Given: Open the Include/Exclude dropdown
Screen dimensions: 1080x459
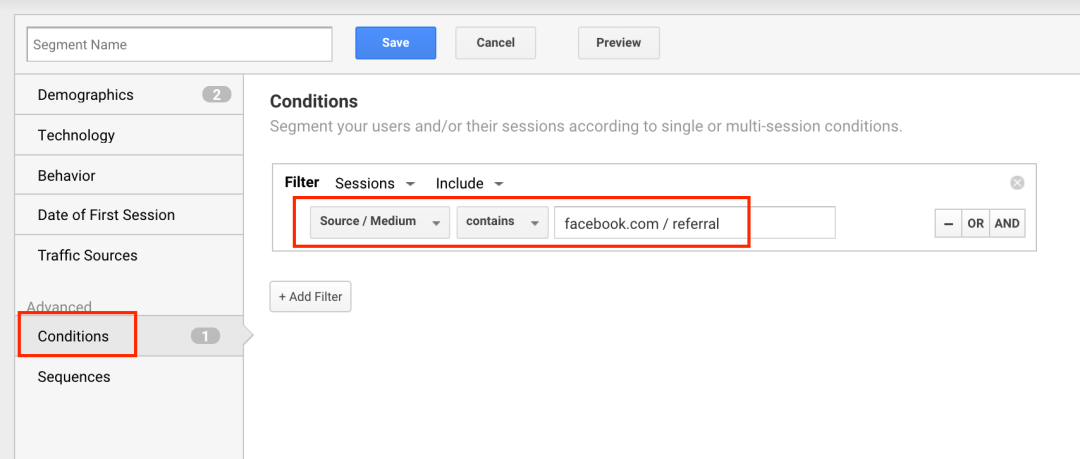Looking at the screenshot, I should coord(470,184).
